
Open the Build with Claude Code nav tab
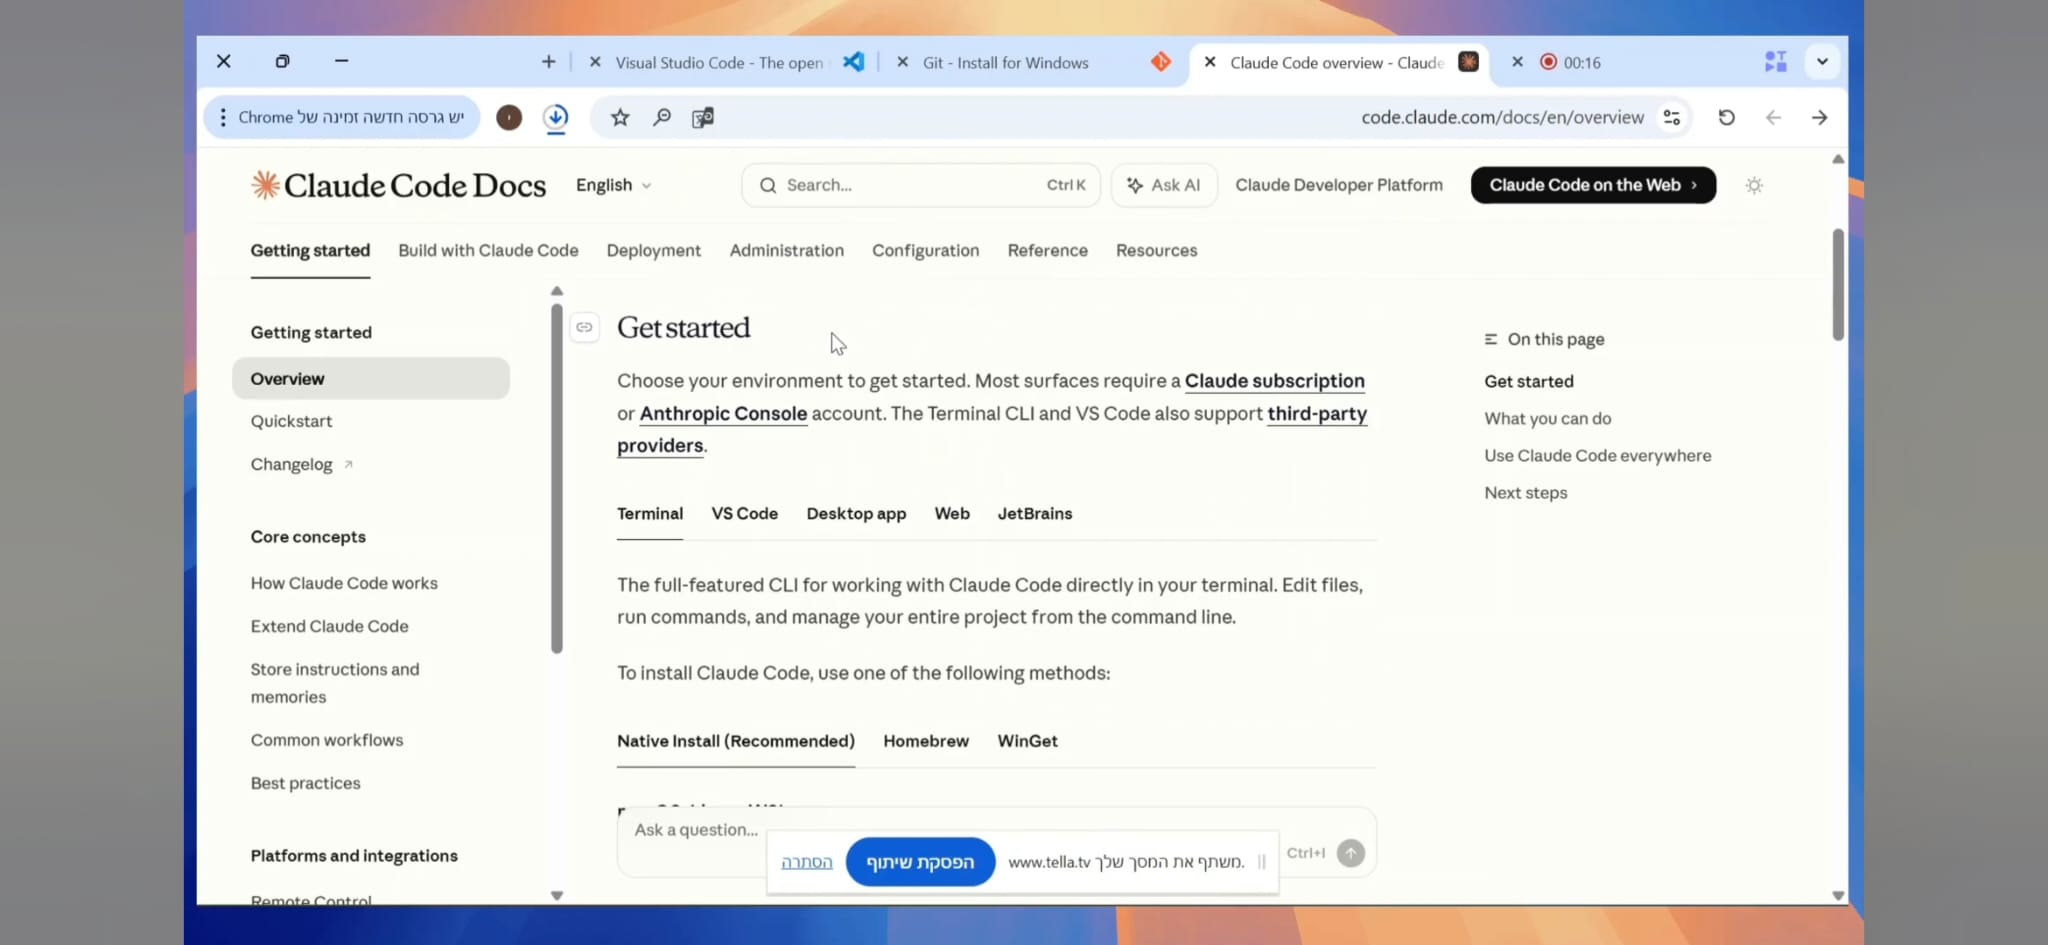[x=488, y=250]
